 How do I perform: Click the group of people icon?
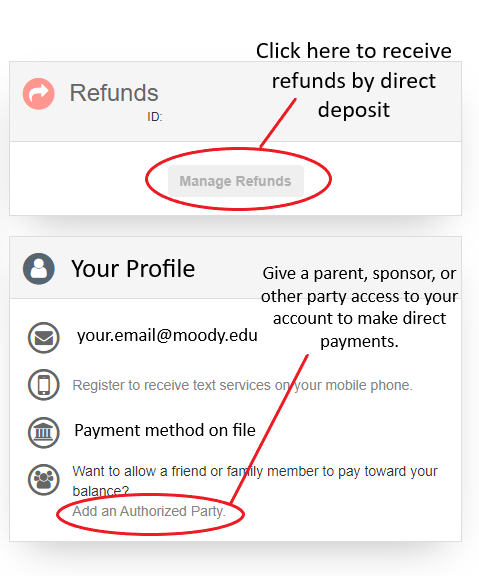coord(44,479)
